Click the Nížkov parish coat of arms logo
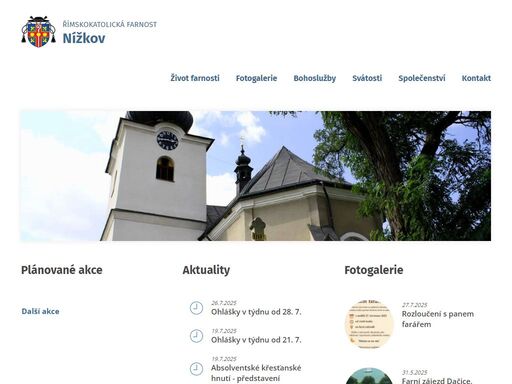Viewport: 512px width, 384px height. 38,32
